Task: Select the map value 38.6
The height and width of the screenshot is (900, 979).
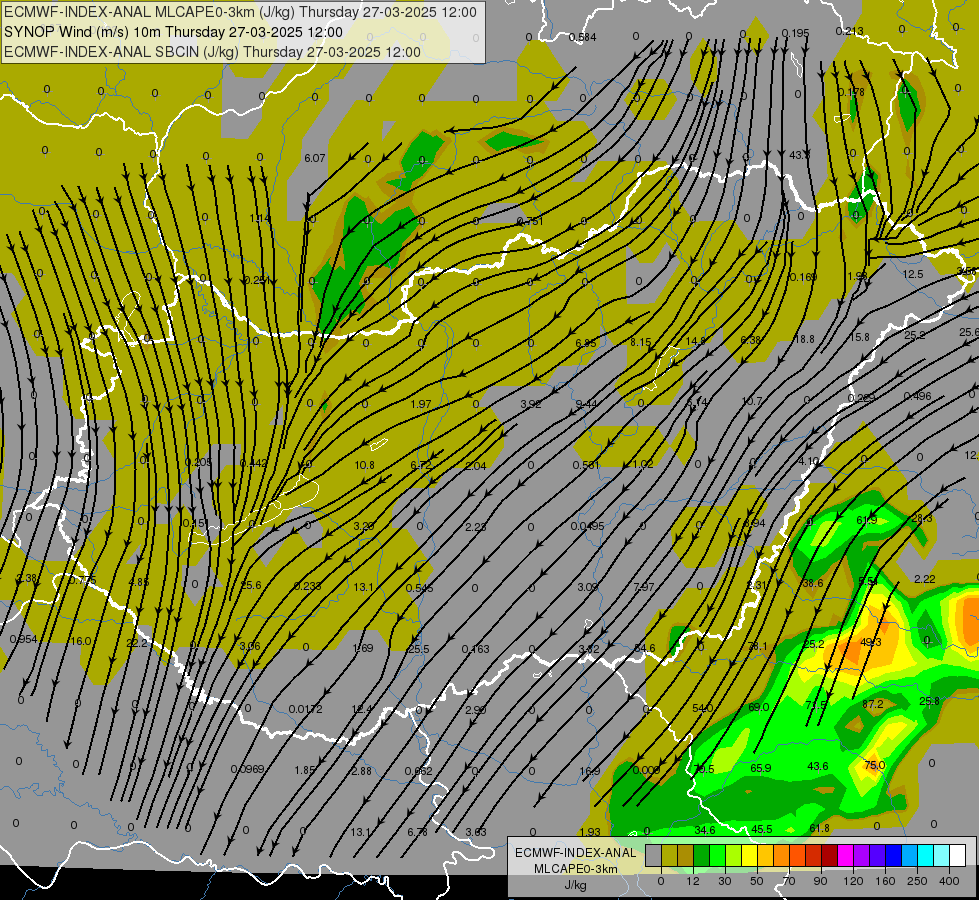Action: [813, 583]
